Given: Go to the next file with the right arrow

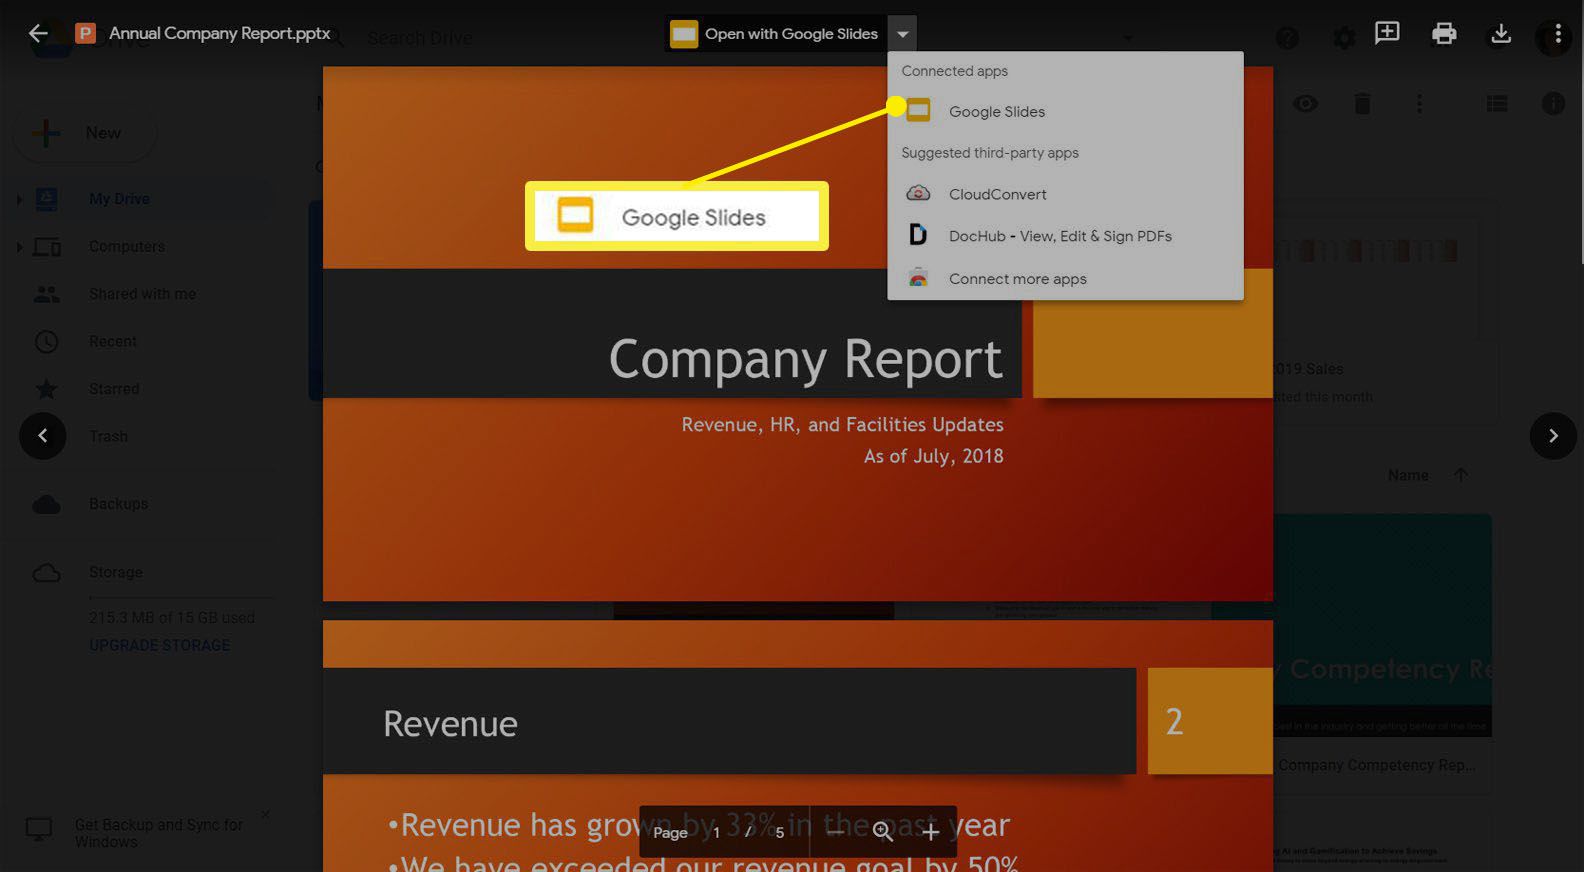Looking at the screenshot, I should coord(1553,436).
